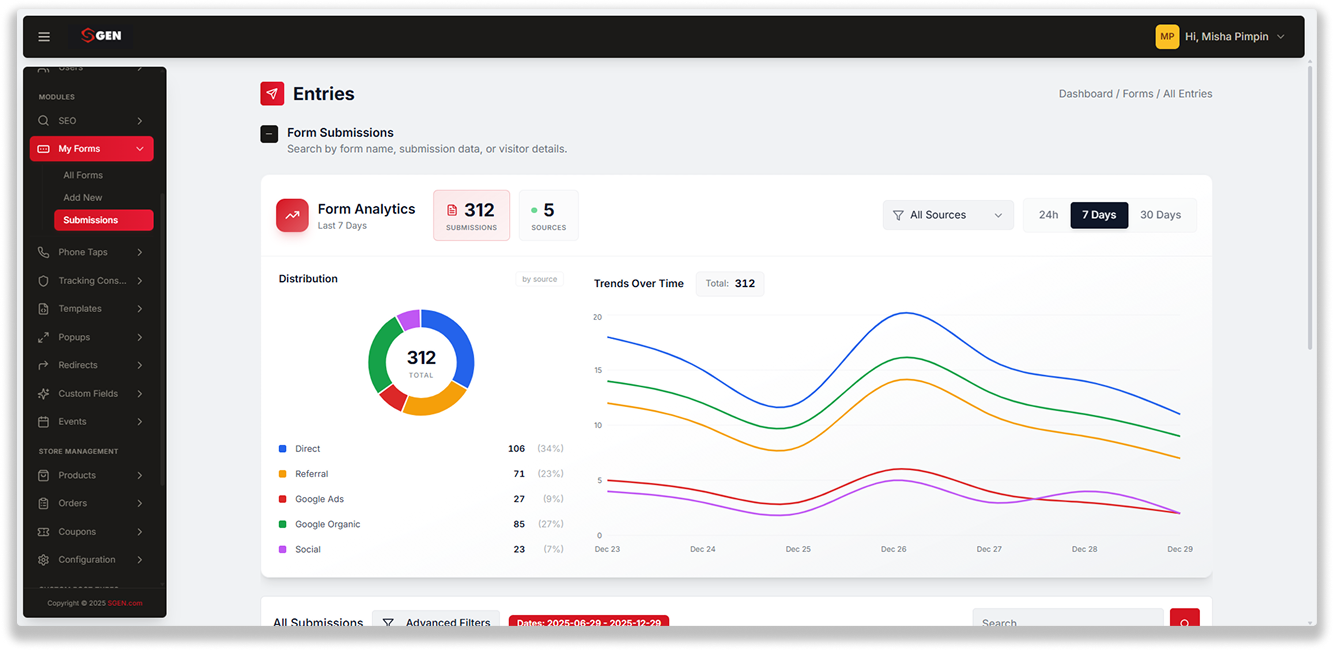Select the 24h time range
The width and height of the screenshot is (1334, 651).
coord(1048,215)
